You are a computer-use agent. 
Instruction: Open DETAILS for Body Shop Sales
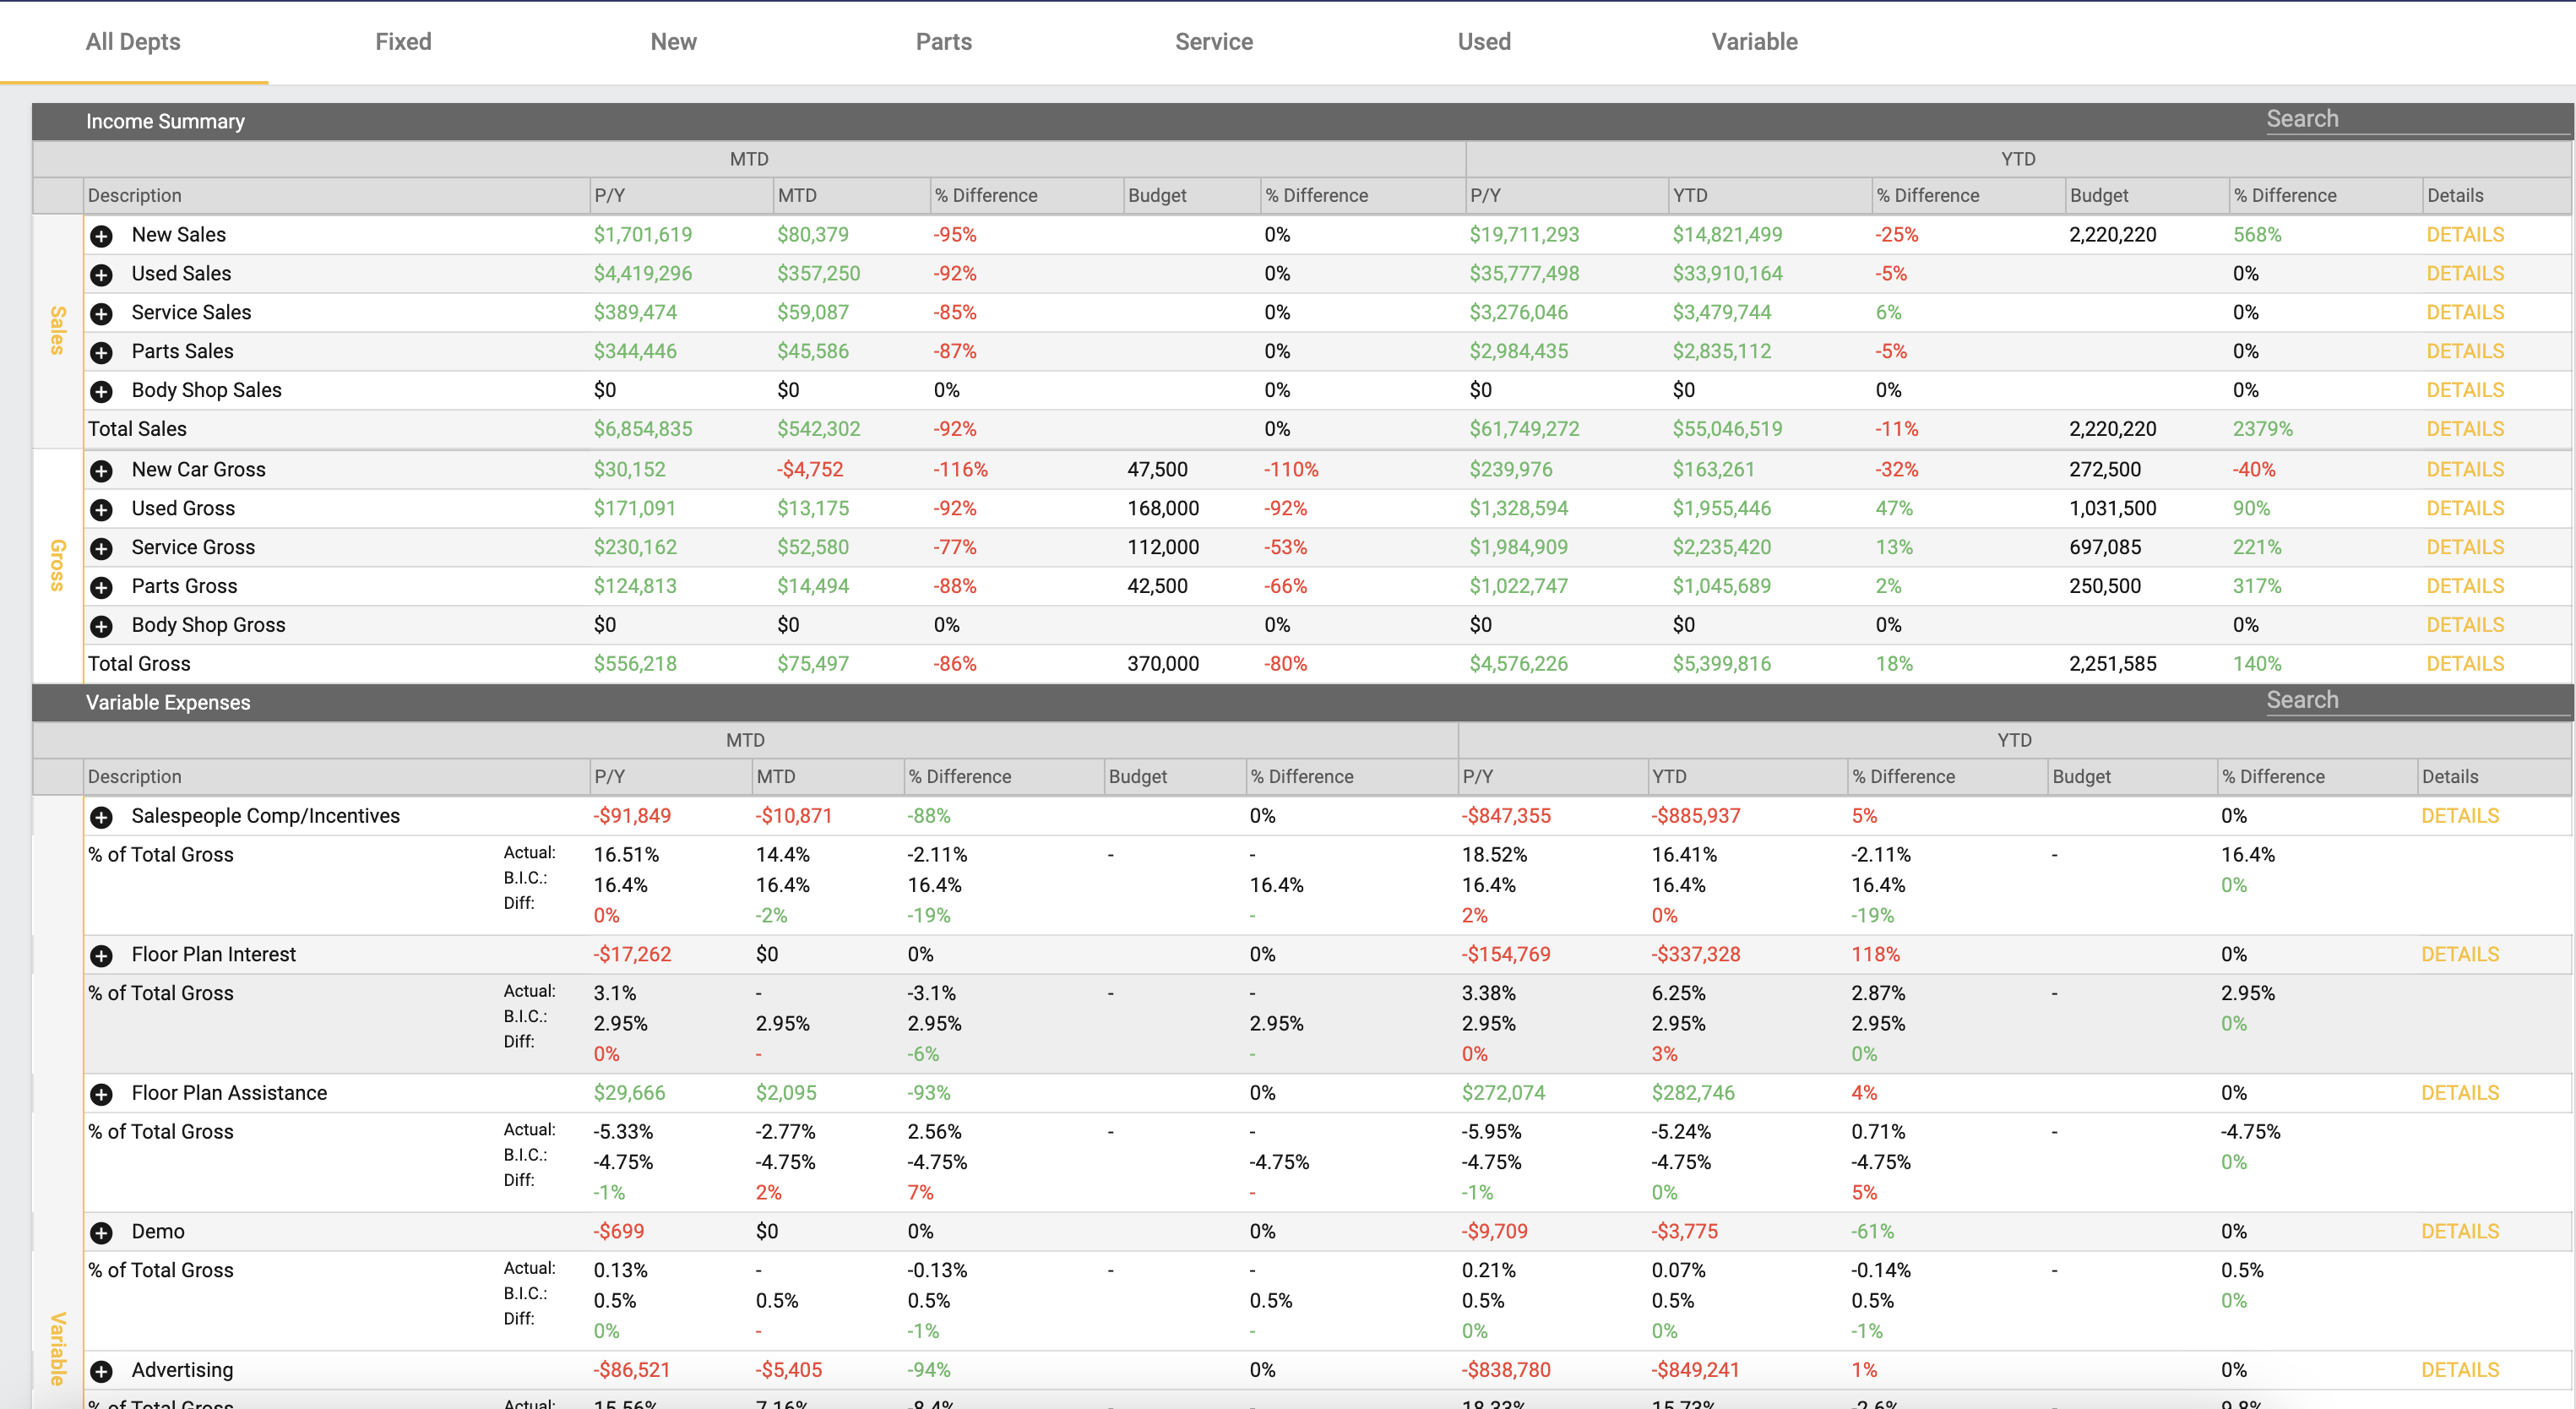pyautogui.click(x=2465, y=391)
